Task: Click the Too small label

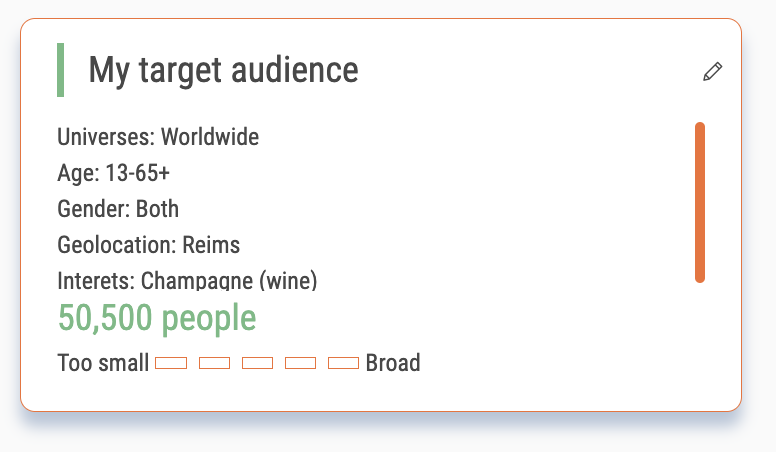Action: tap(103, 363)
